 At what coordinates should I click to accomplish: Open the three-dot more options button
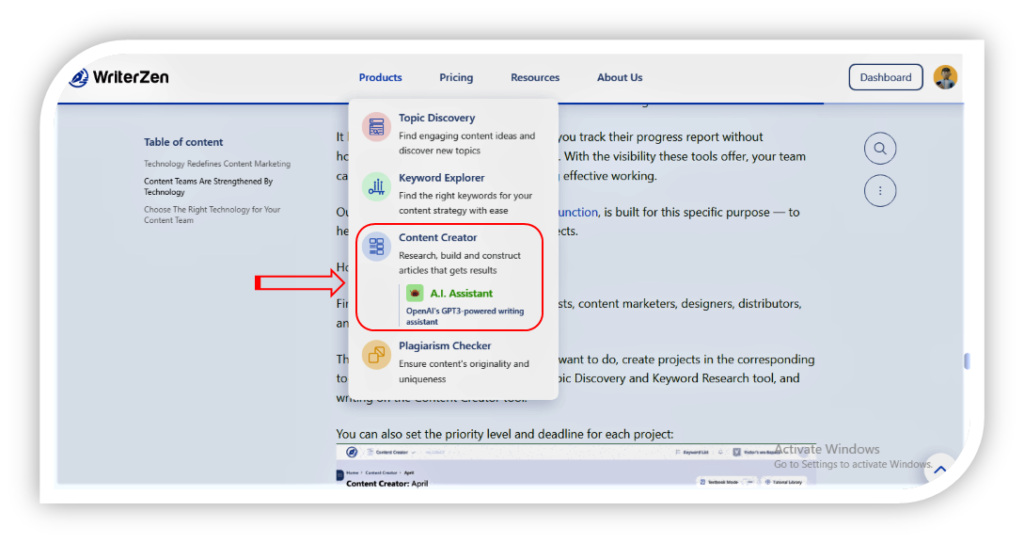[880, 191]
